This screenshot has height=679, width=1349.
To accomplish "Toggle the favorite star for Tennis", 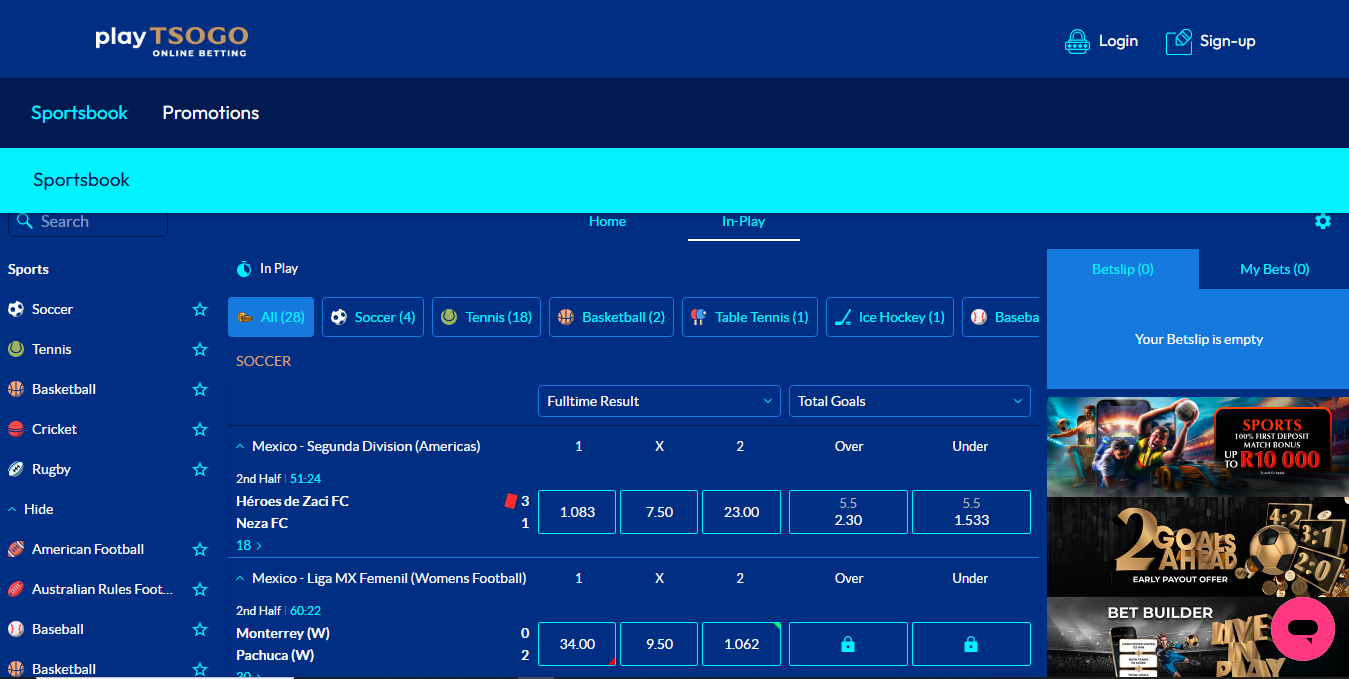I will 200,350.
